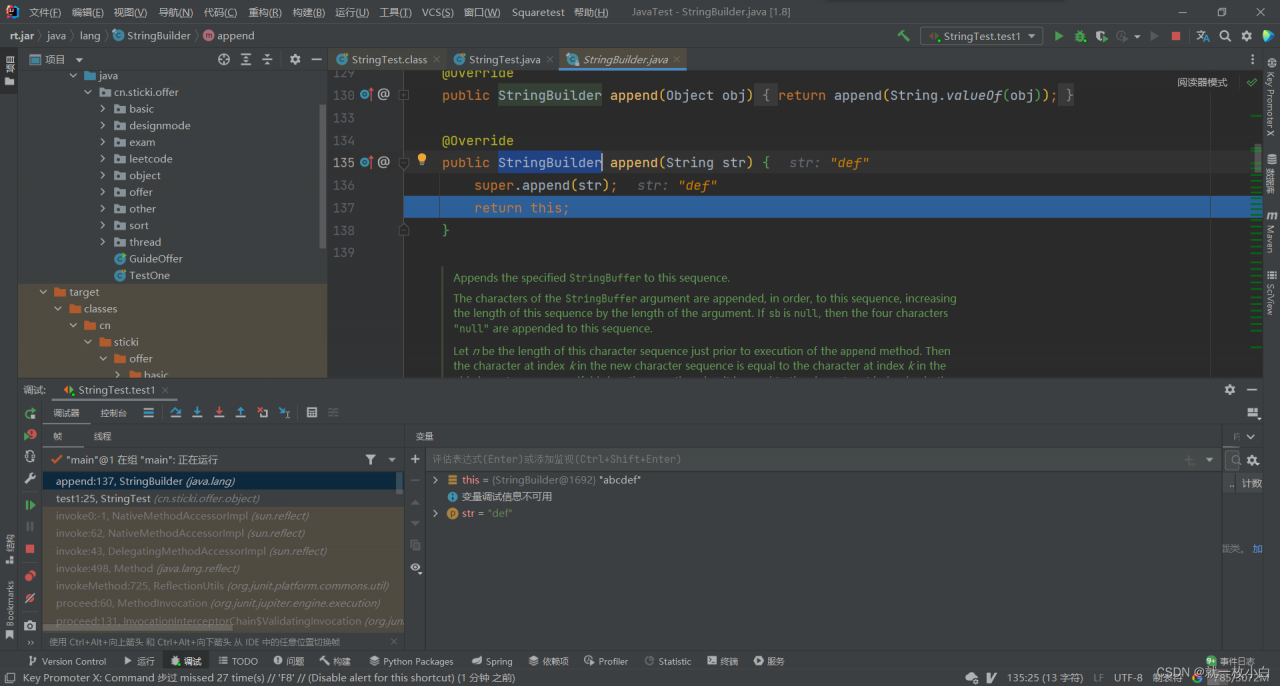
Task: Resume program with the green resume icon
Action: [x=30, y=505]
